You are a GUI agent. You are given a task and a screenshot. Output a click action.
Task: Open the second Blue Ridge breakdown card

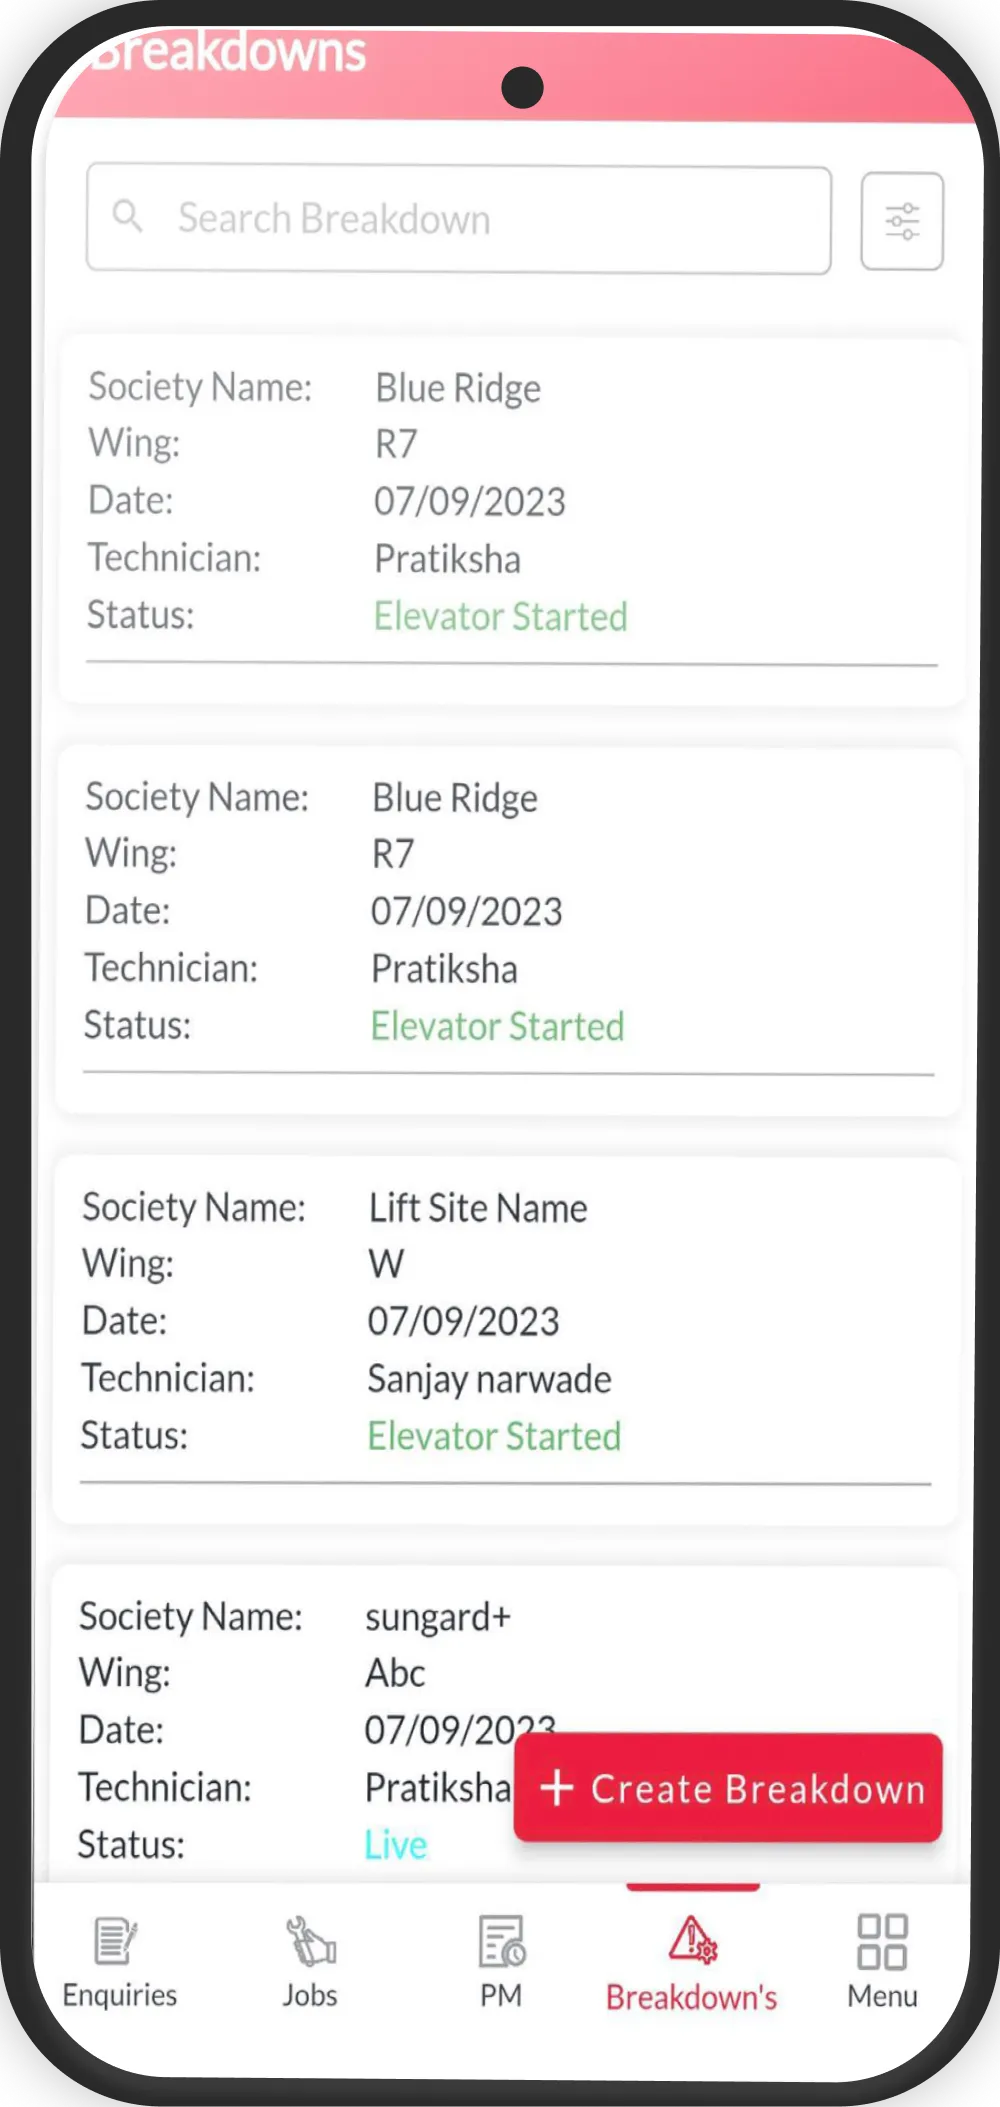click(x=509, y=930)
